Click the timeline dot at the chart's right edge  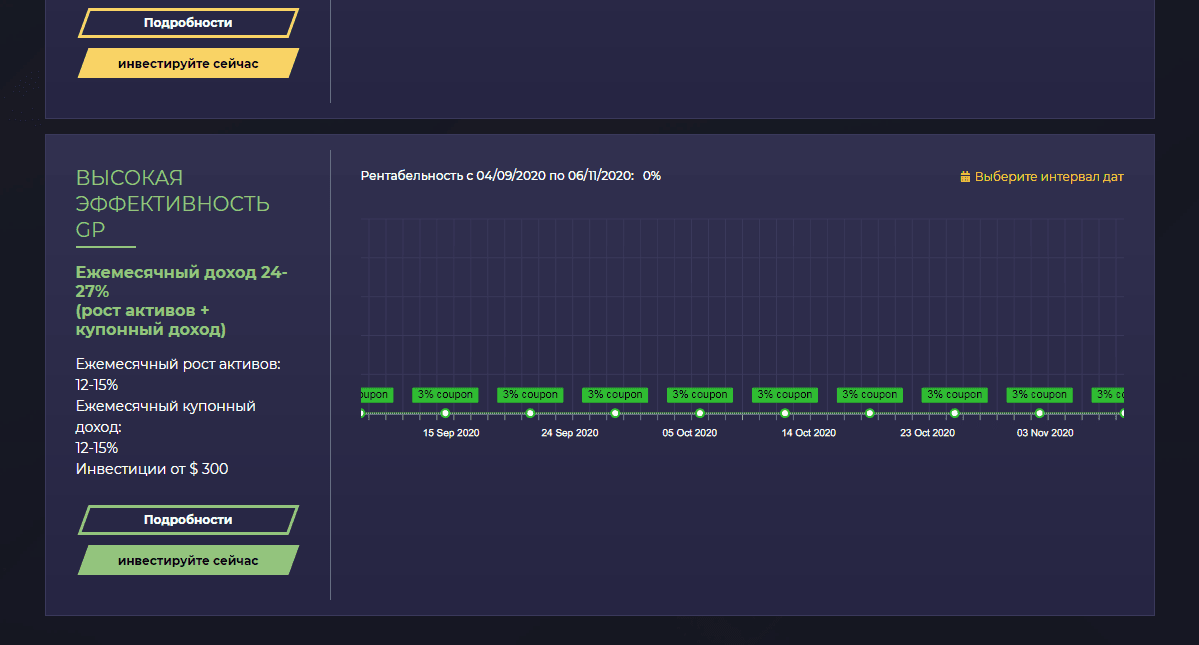pos(1121,413)
